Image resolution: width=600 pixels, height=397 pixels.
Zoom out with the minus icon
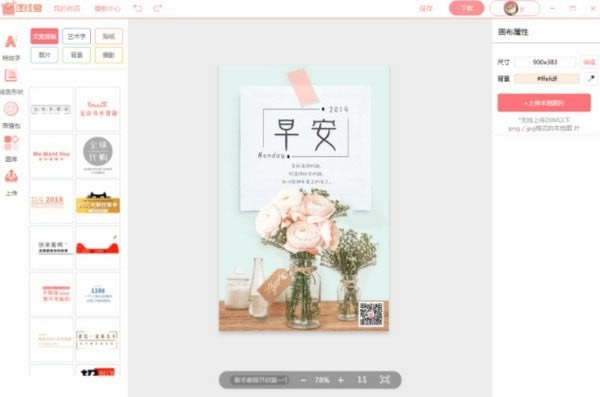pyautogui.click(x=303, y=380)
